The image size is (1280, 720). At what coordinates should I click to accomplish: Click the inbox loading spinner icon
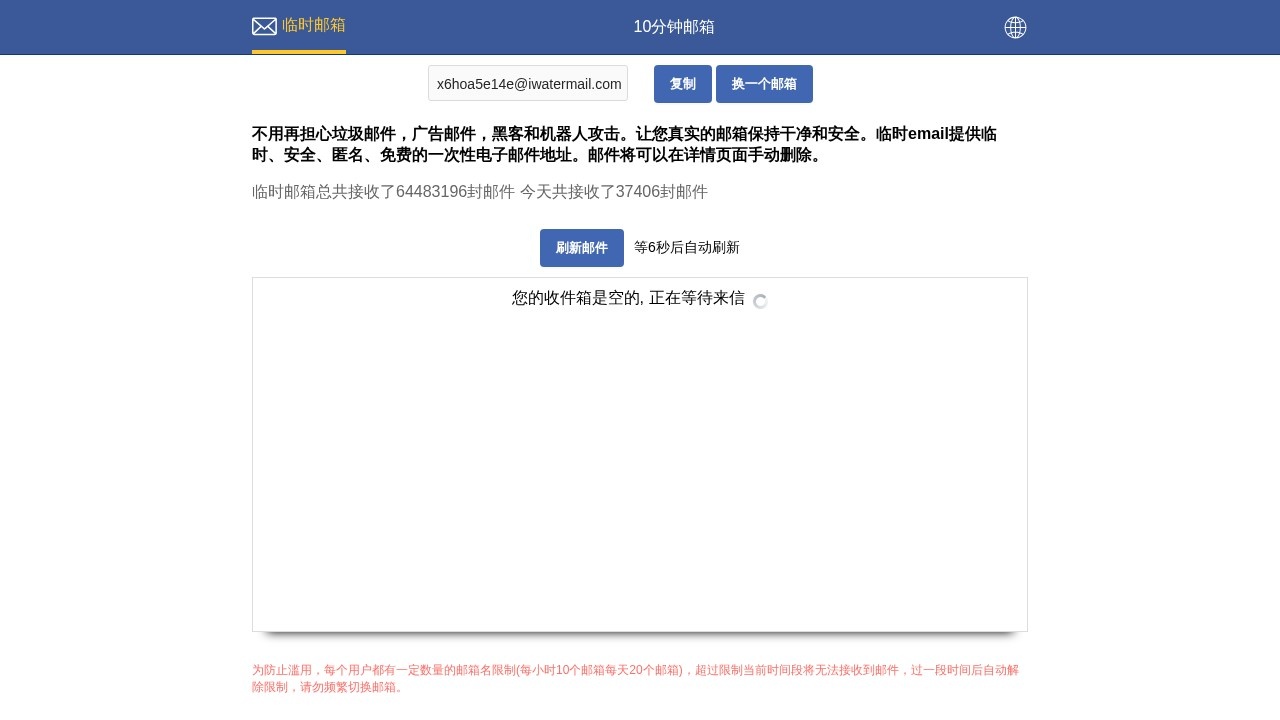pos(760,301)
